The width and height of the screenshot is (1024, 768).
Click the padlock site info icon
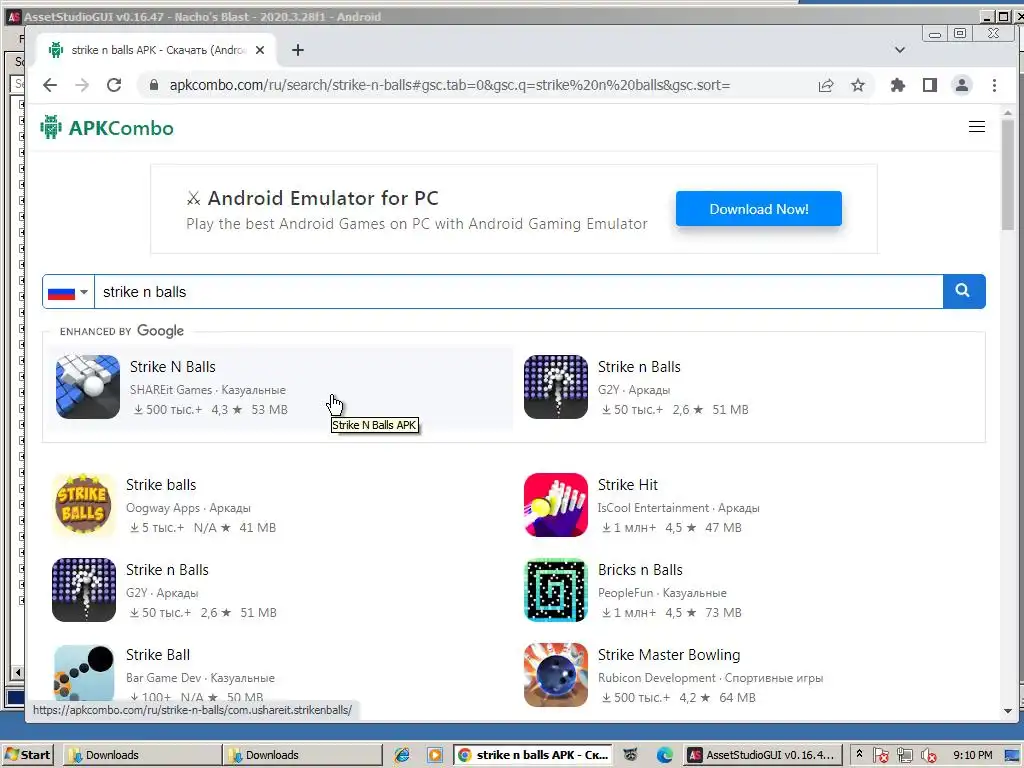[154, 85]
